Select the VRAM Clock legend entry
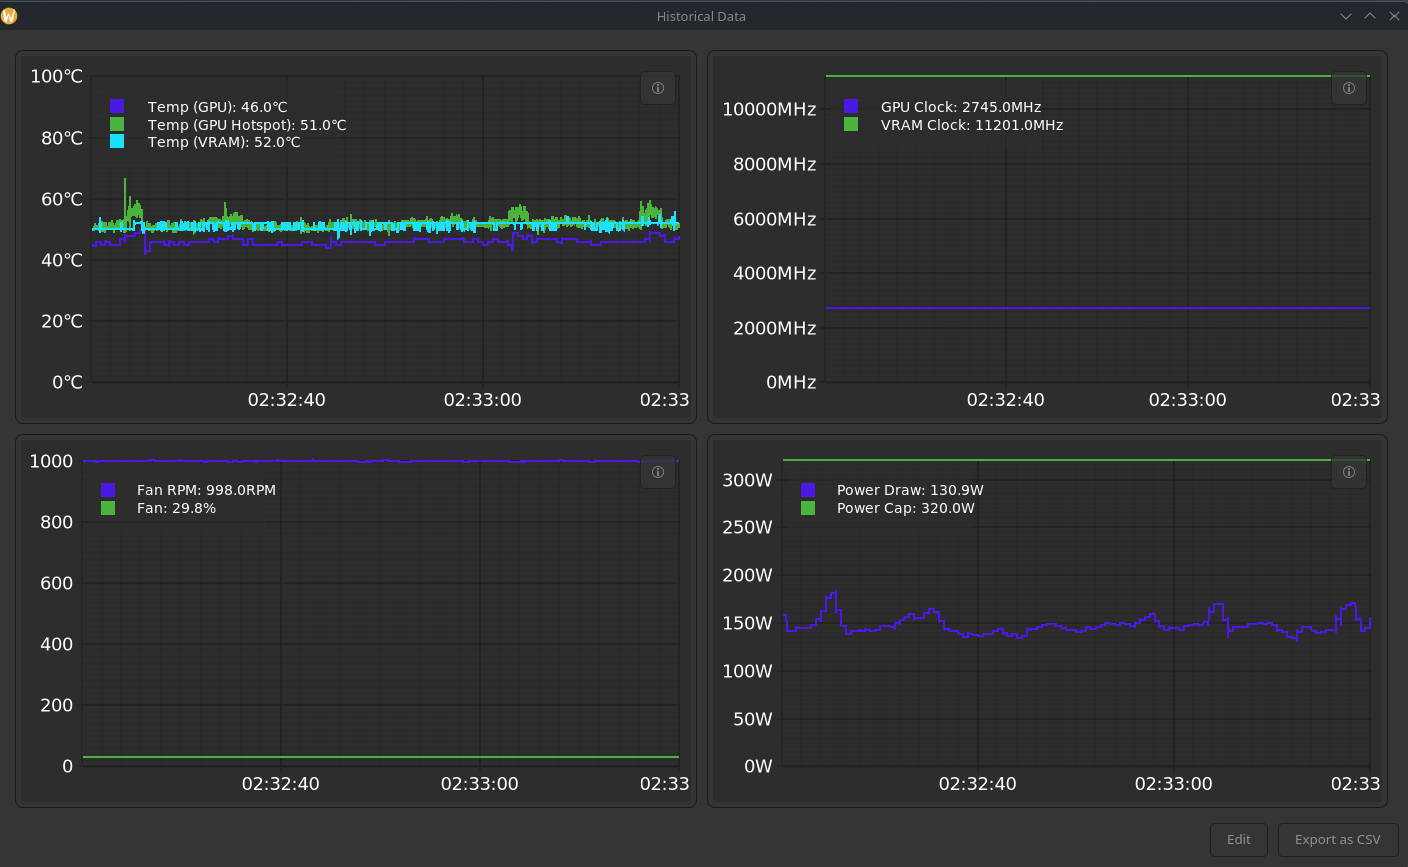The height and width of the screenshot is (867, 1408). tap(971, 125)
